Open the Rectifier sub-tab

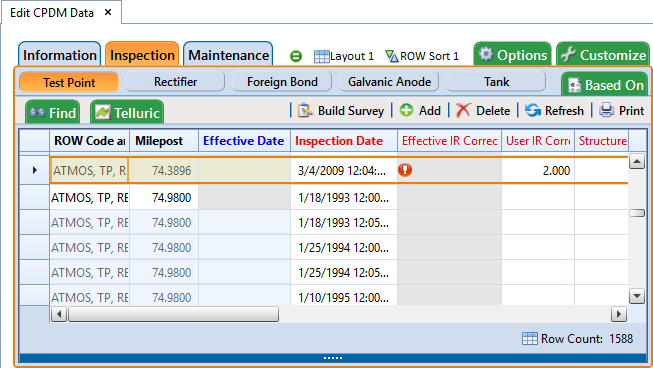click(x=175, y=82)
